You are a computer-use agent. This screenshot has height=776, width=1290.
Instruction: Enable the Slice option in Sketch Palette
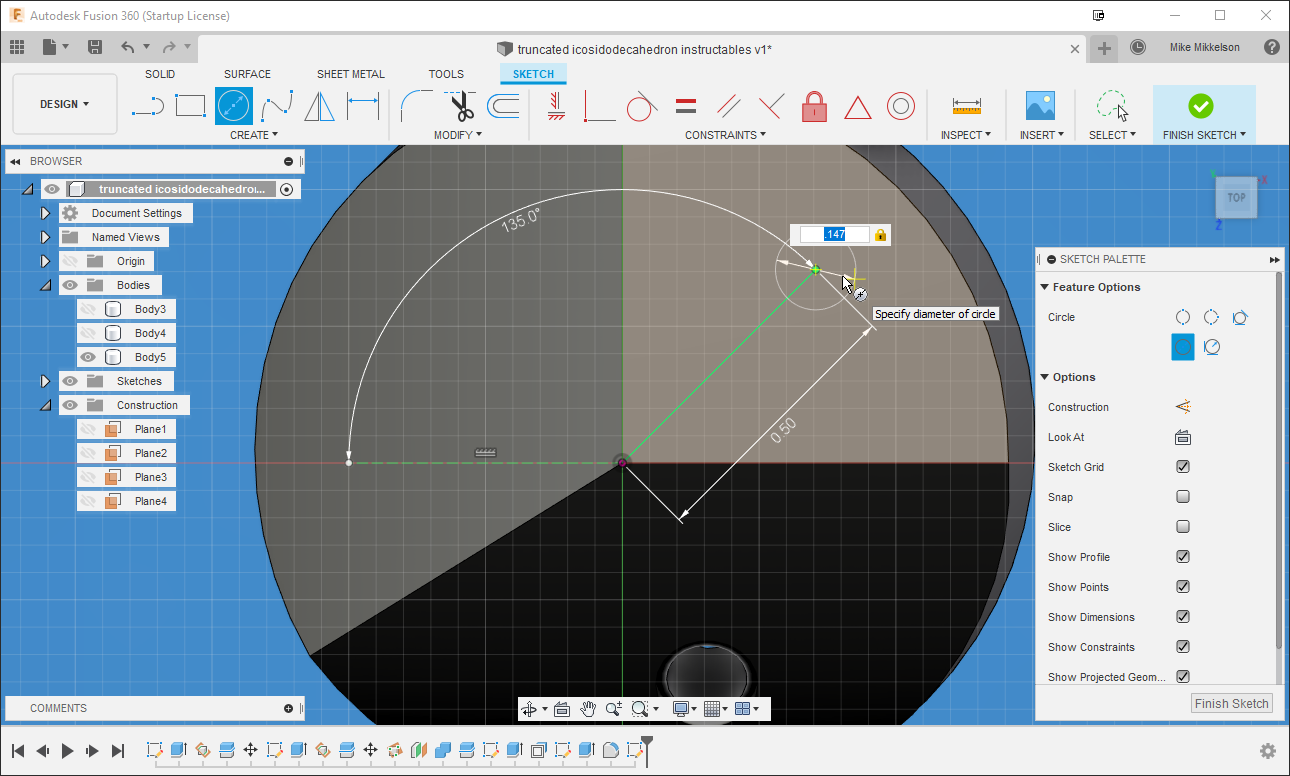tap(1183, 527)
